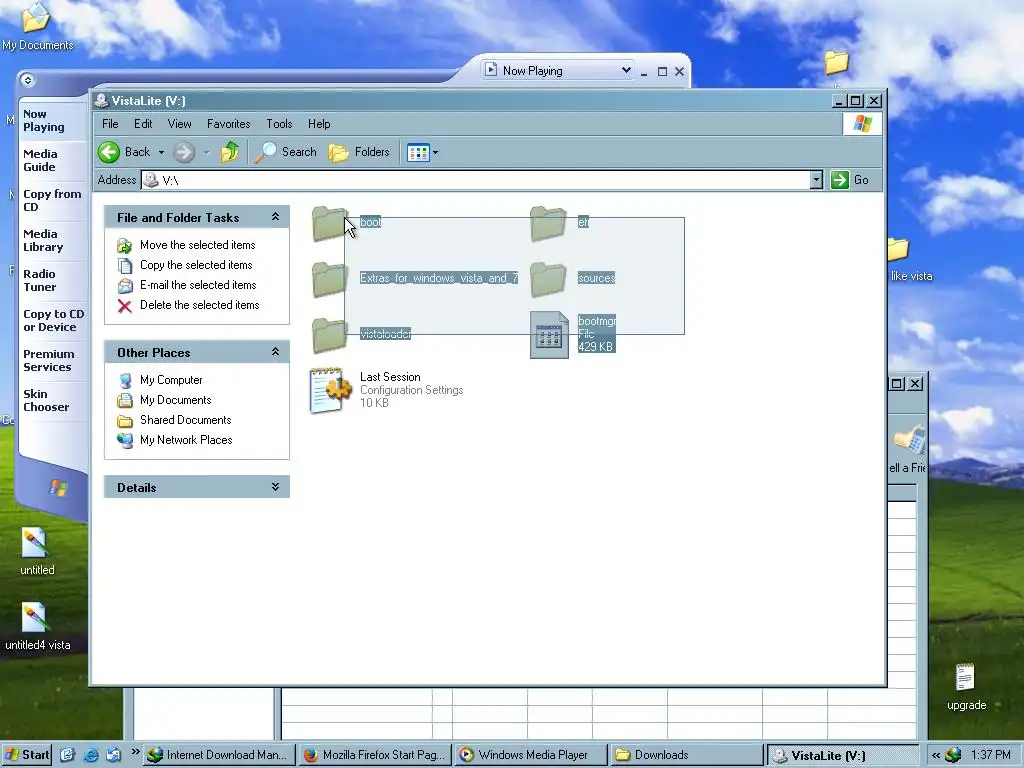This screenshot has height=768, width=1024.
Task: Switch to Windows Media Player taskbar button
Action: click(530, 755)
